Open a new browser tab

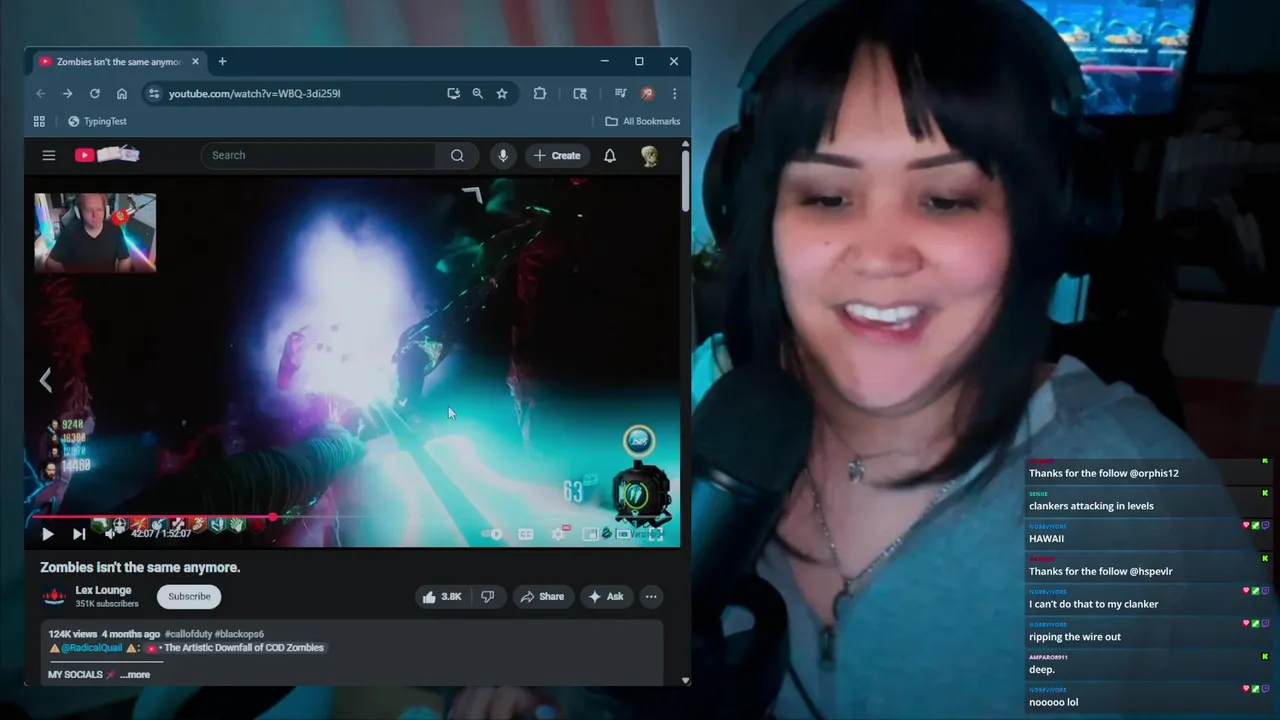[x=222, y=61]
